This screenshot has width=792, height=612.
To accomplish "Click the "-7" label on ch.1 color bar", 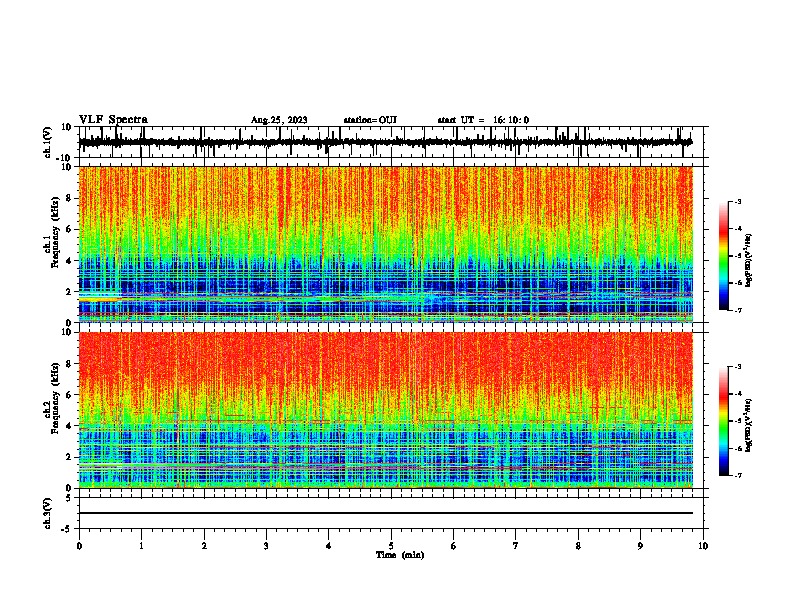I will (x=737, y=310).
